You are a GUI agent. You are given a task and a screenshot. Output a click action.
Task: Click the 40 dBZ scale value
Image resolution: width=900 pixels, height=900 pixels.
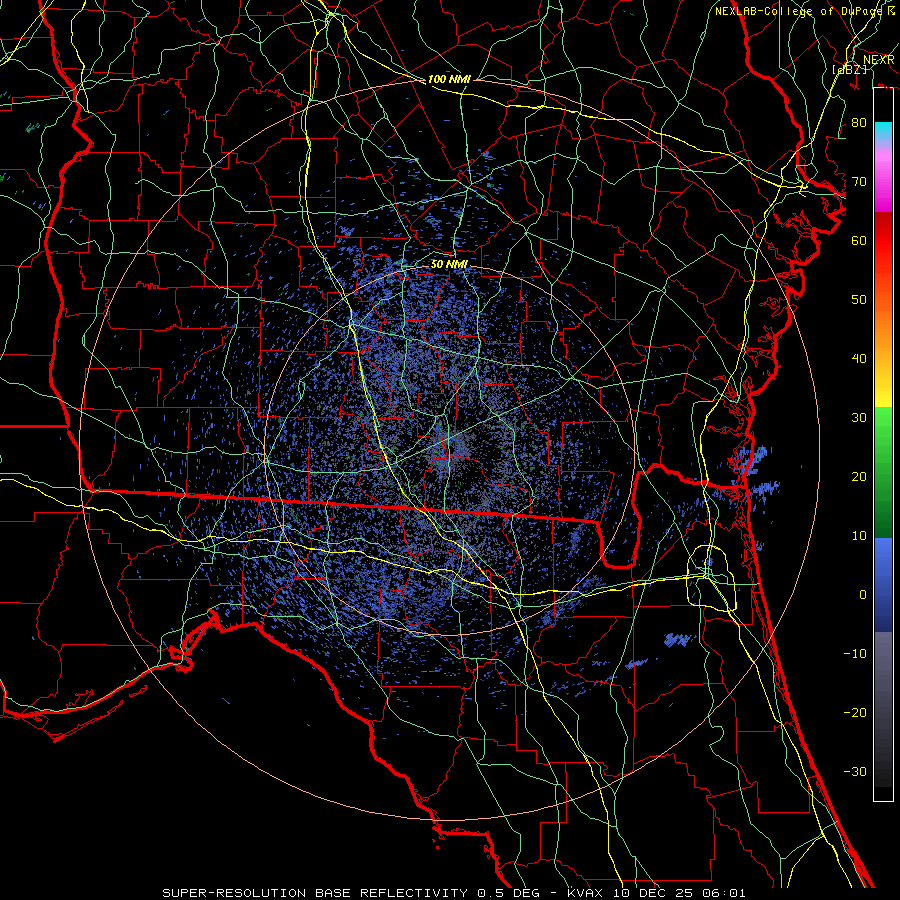coord(859,359)
